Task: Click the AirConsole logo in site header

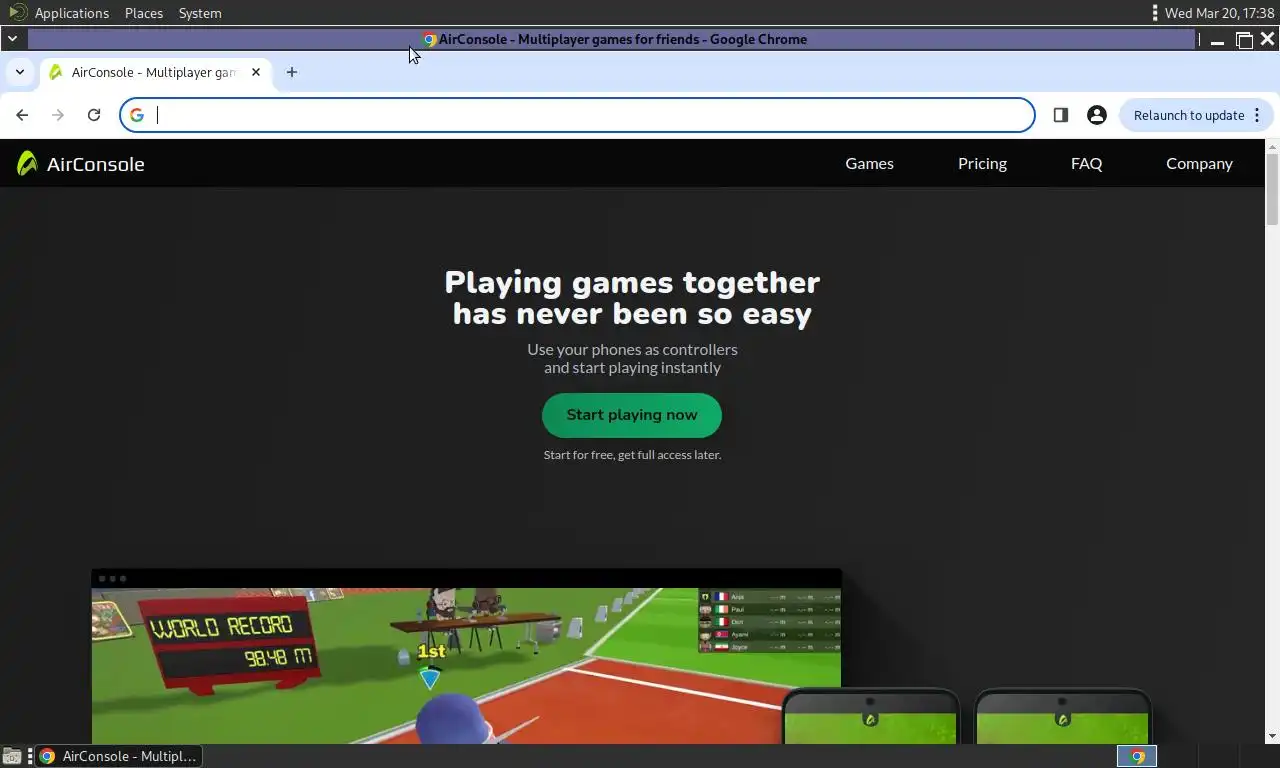Action: click(x=81, y=164)
